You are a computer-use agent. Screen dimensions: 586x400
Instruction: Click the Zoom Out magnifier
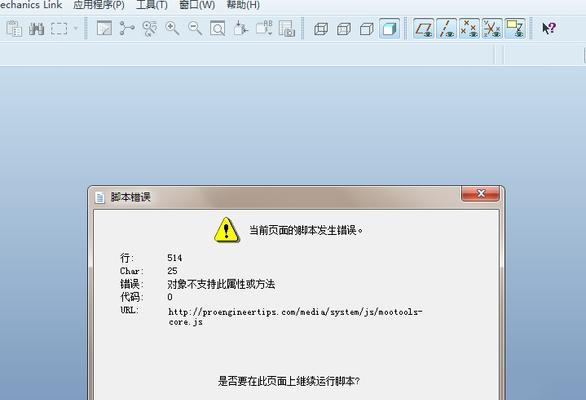point(195,28)
